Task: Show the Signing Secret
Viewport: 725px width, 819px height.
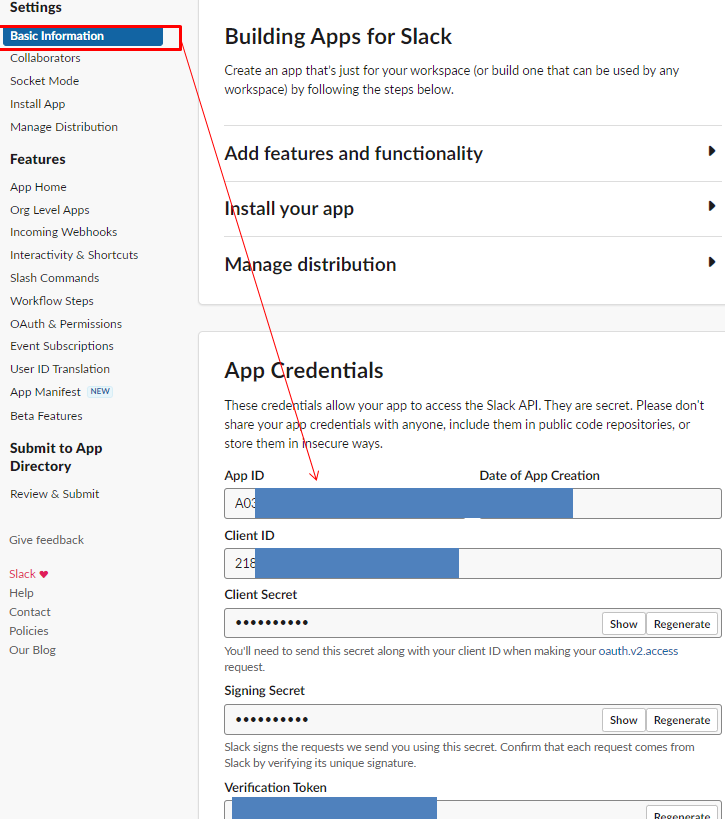Action: point(624,720)
